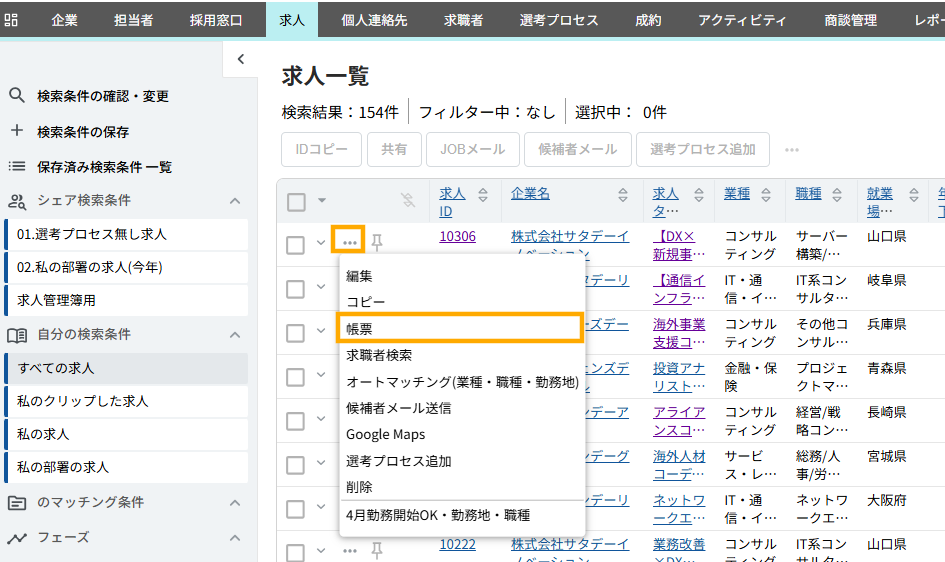Tick the checkbox for job 10306

tap(295, 245)
